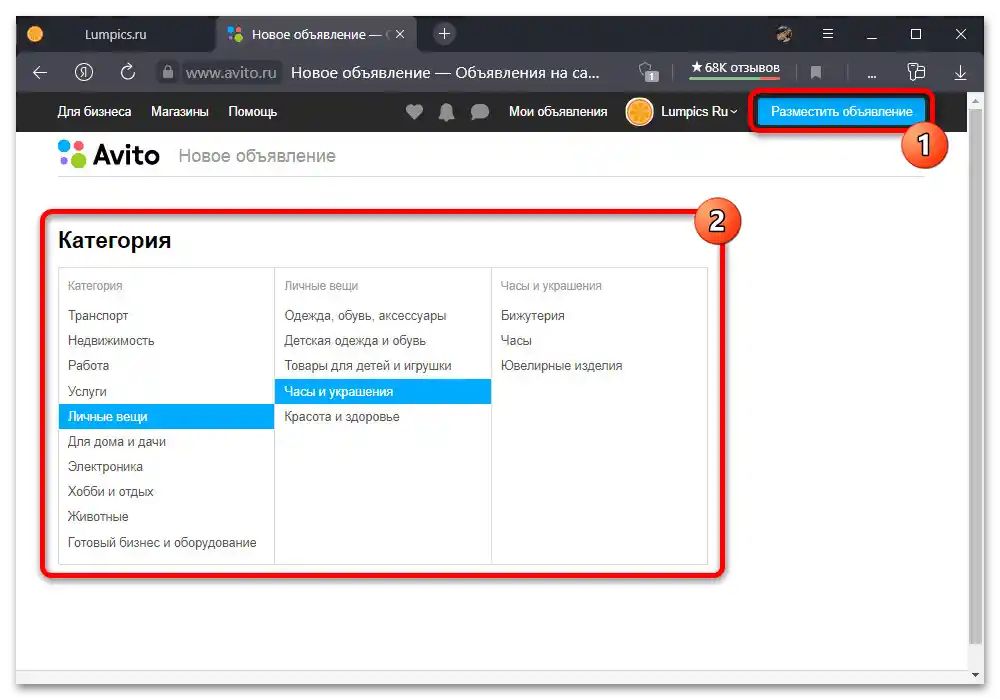The image size is (1000, 700).
Task: Open the profile avatar in title bar
Action: 784,34
